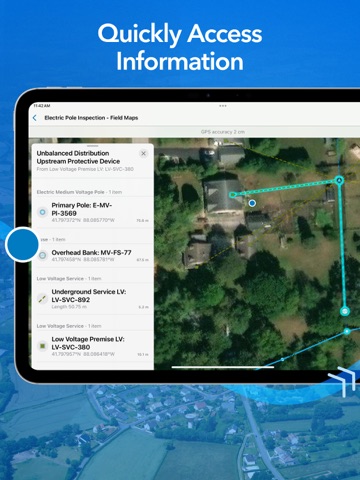Image resolution: width=360 pixels, height=480 pixels.
Task: Tap the teal circular device marker on the vertical line
Action: click(345, 311)
